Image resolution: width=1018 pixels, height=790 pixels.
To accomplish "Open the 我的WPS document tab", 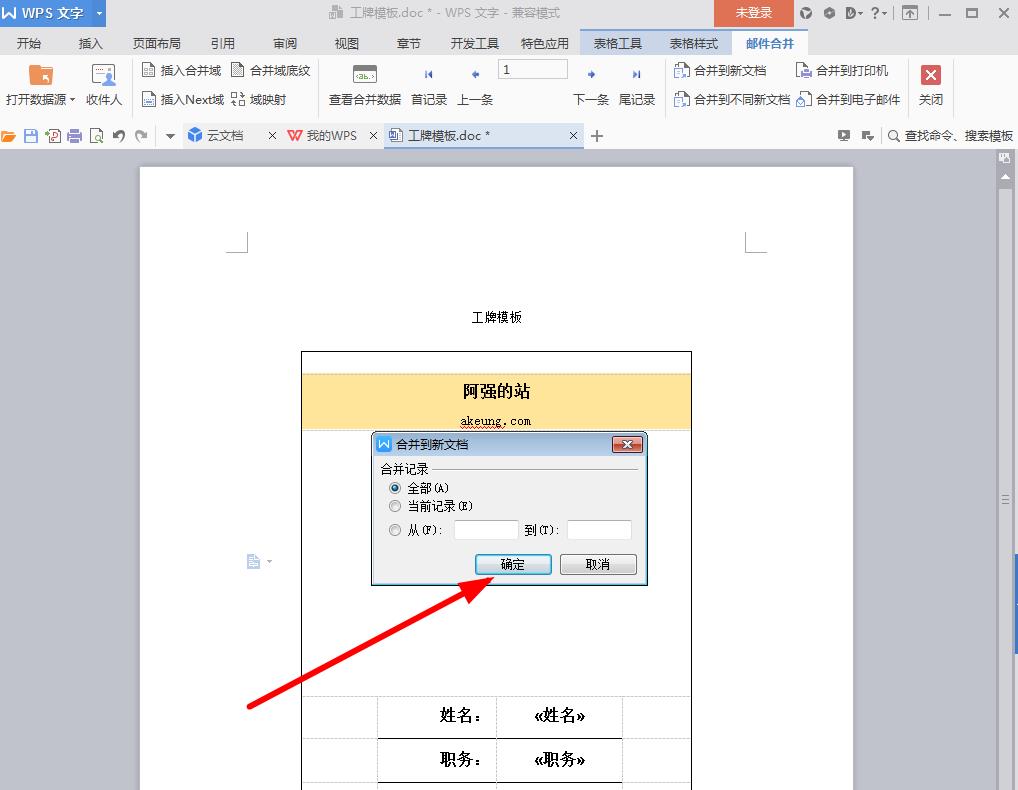I will click(x=330, y=136).
